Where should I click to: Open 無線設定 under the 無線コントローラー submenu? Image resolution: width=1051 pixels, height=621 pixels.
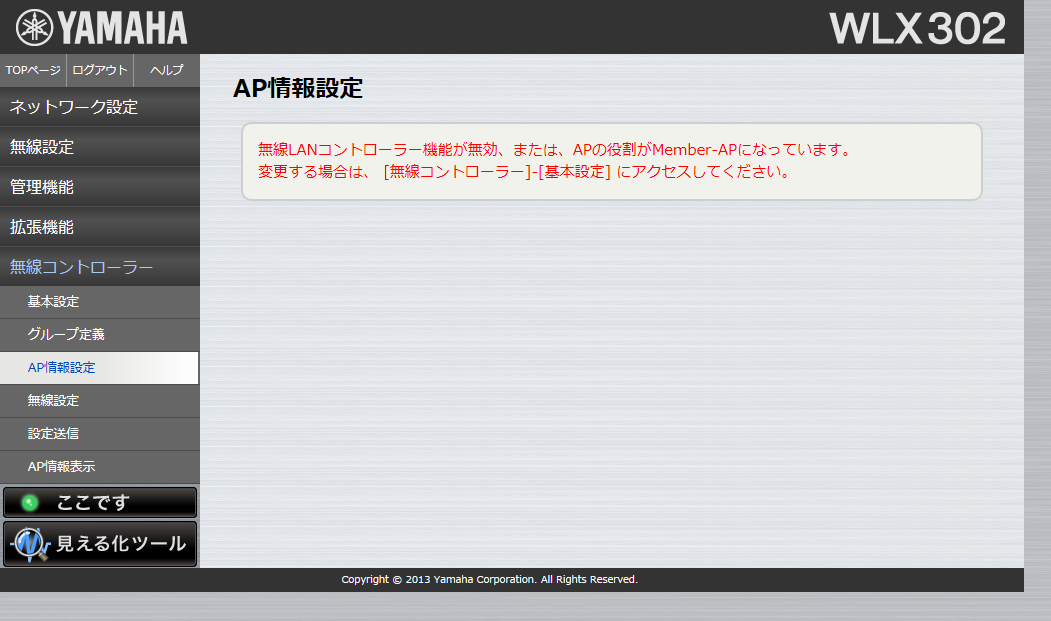pyautogui.click(x=53, y=400)
